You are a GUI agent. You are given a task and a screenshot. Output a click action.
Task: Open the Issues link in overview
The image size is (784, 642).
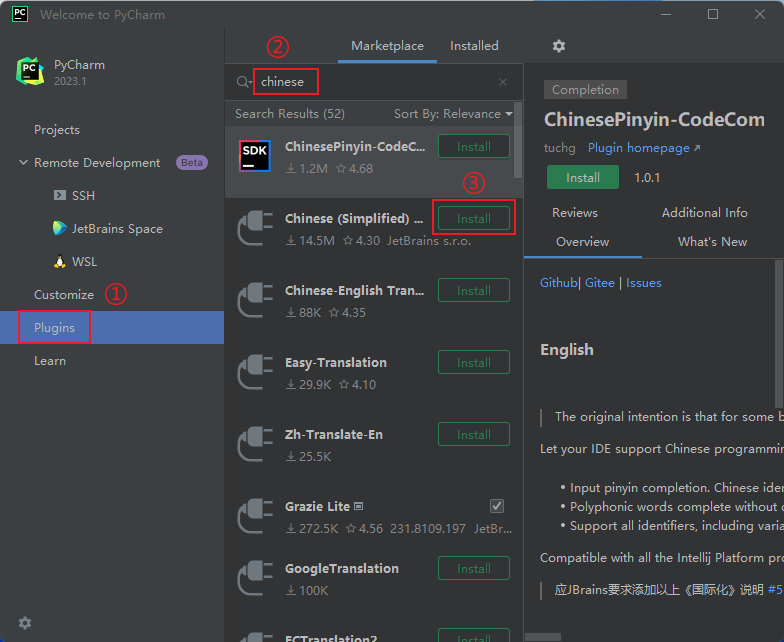[644, 282]
